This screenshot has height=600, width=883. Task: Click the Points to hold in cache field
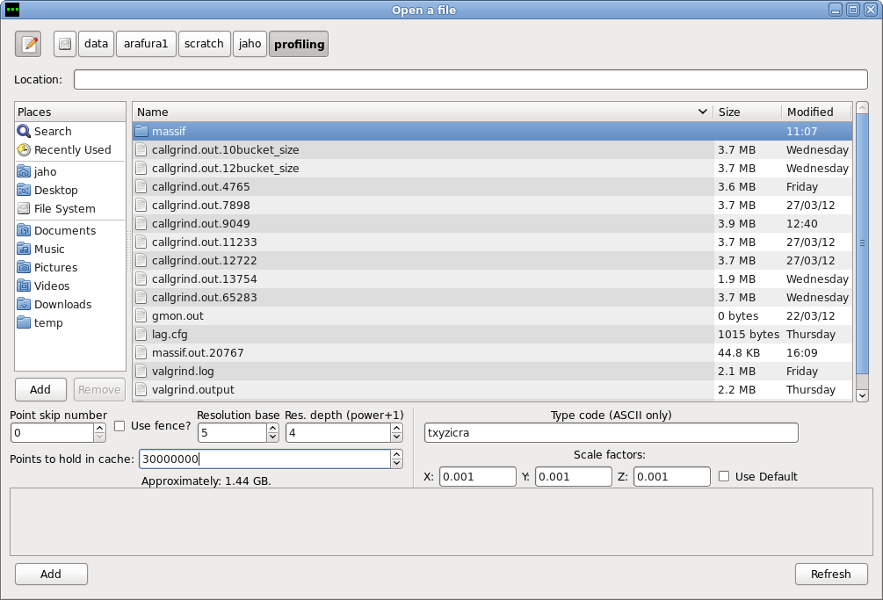tap(265, 459)
